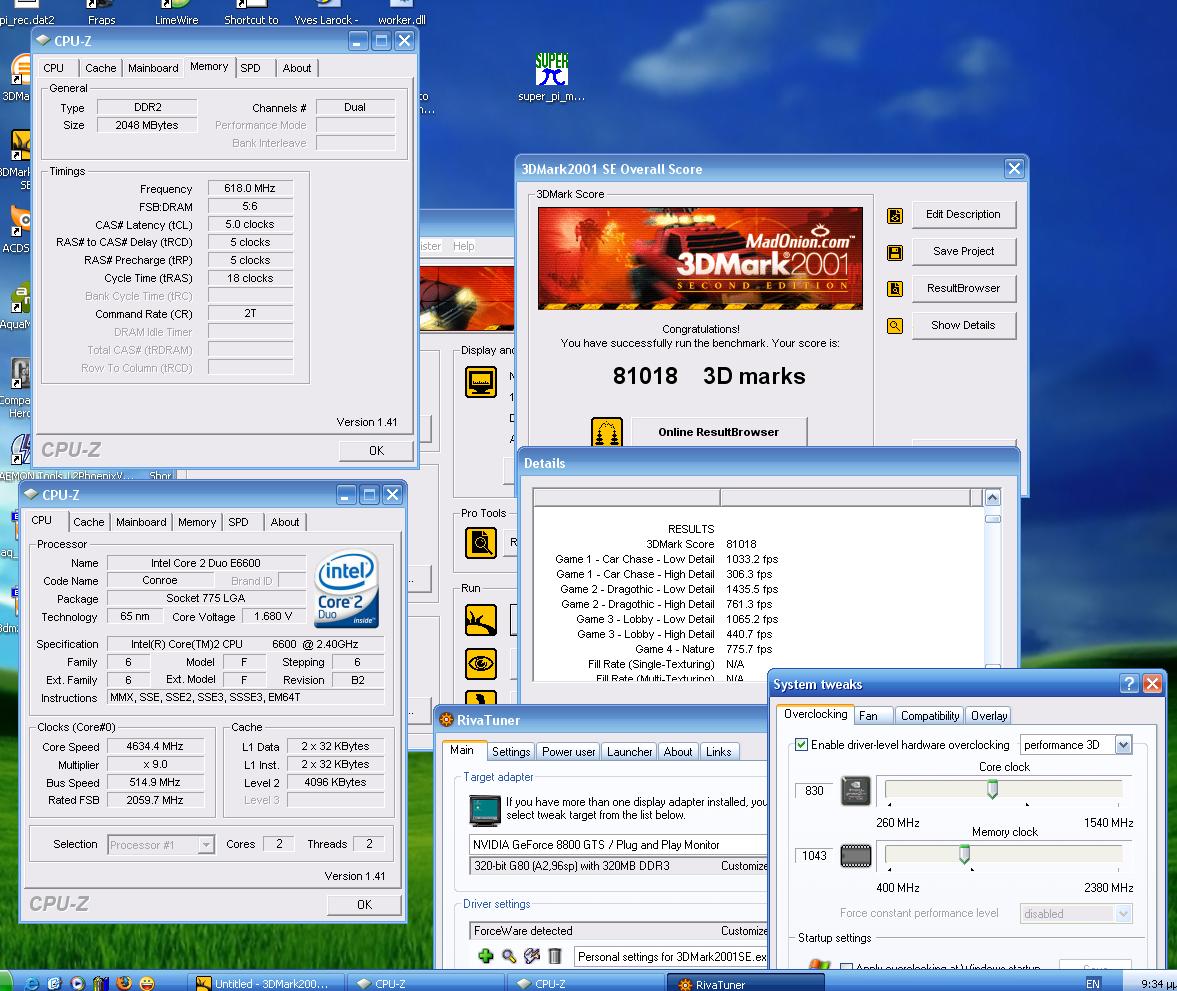
Task: Click the System tweaks help question mark button
Action: [1128, 683]
